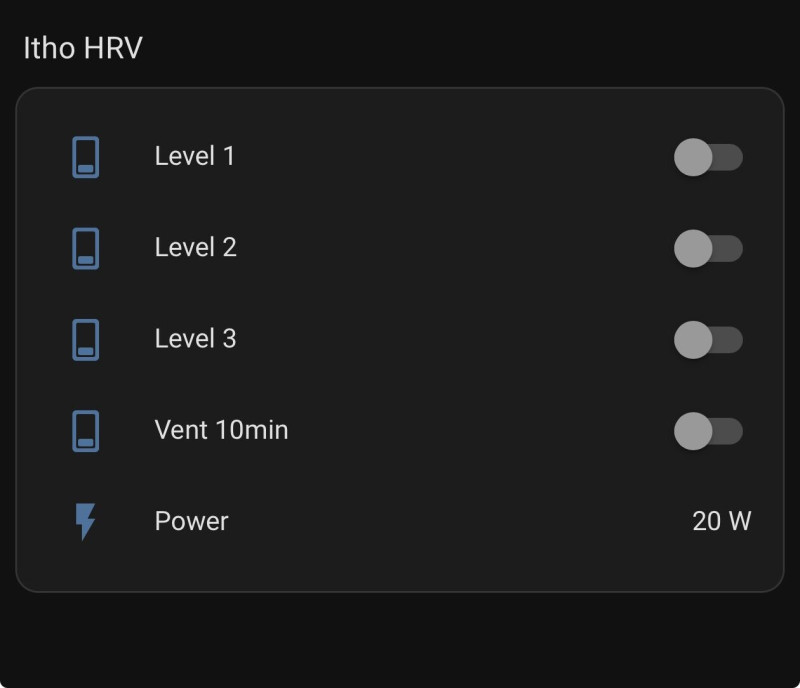
Task: Activate the Vent 10min toggle
Action: coord(708,431)
